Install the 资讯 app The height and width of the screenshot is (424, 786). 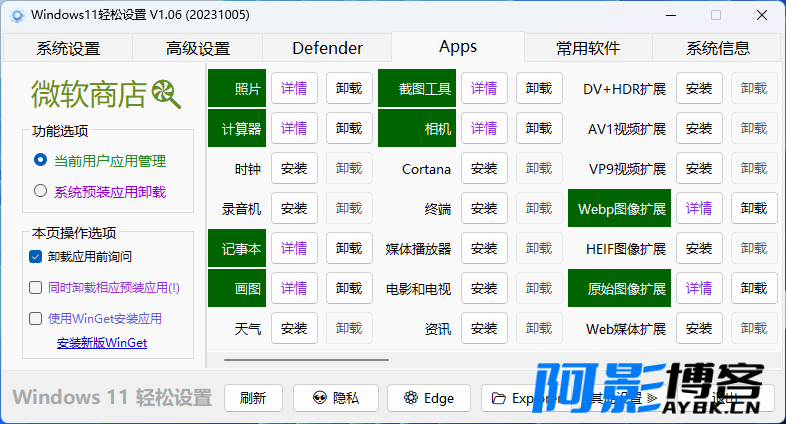click(484, 329)
